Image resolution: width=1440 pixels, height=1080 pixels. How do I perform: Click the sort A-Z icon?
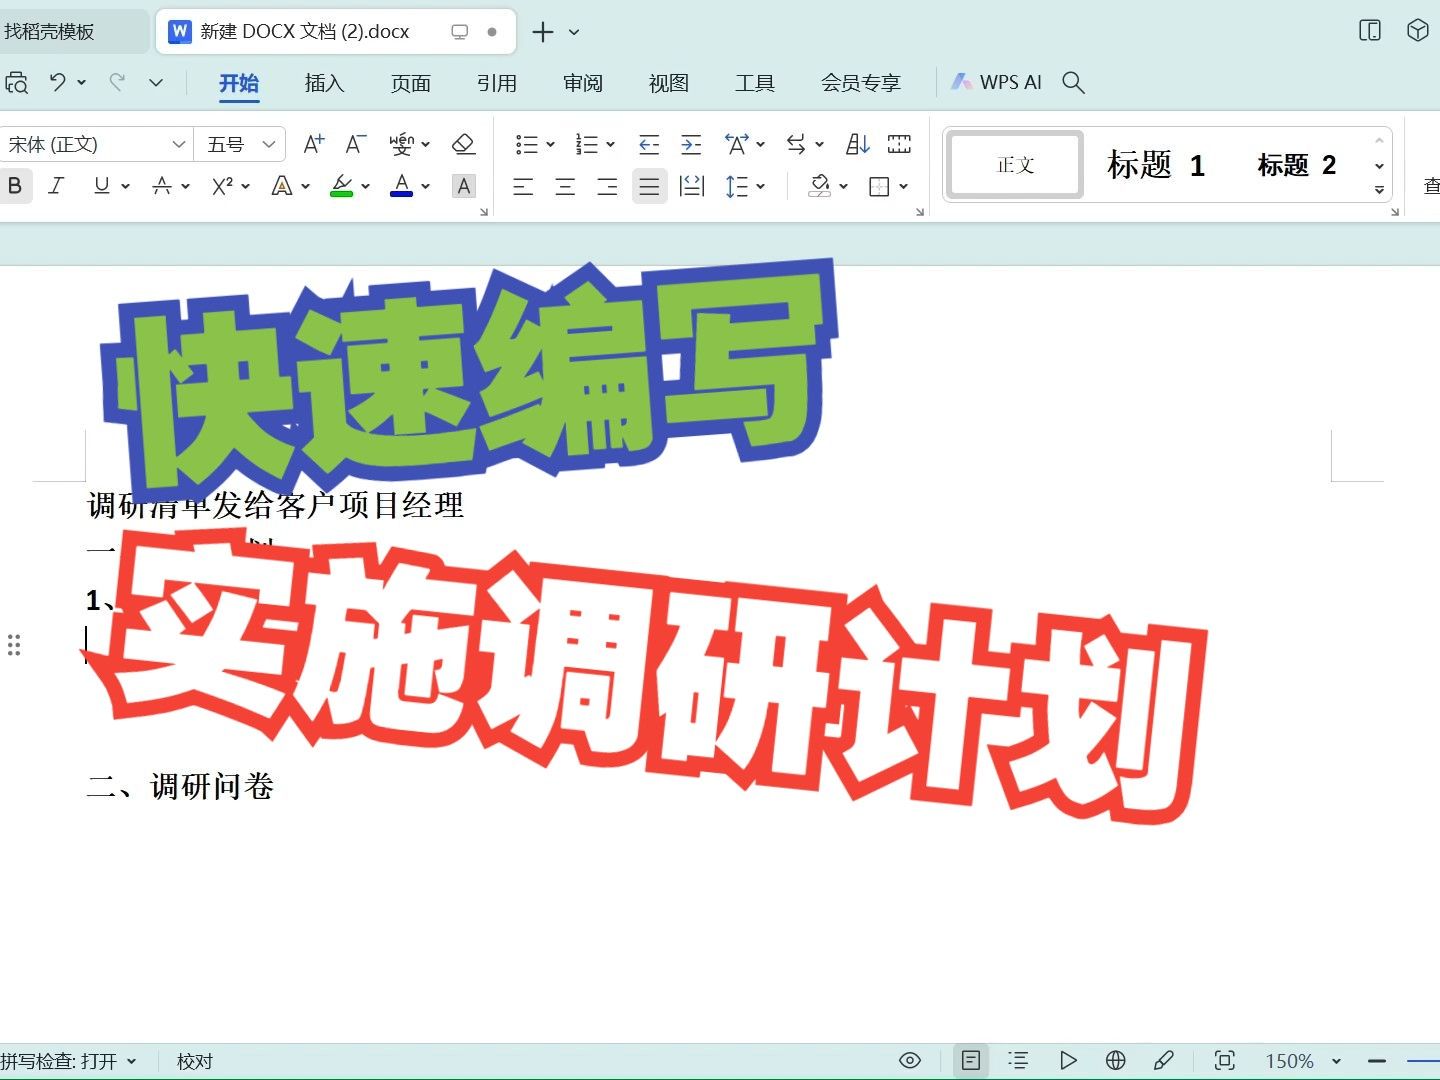coord(858,145)
